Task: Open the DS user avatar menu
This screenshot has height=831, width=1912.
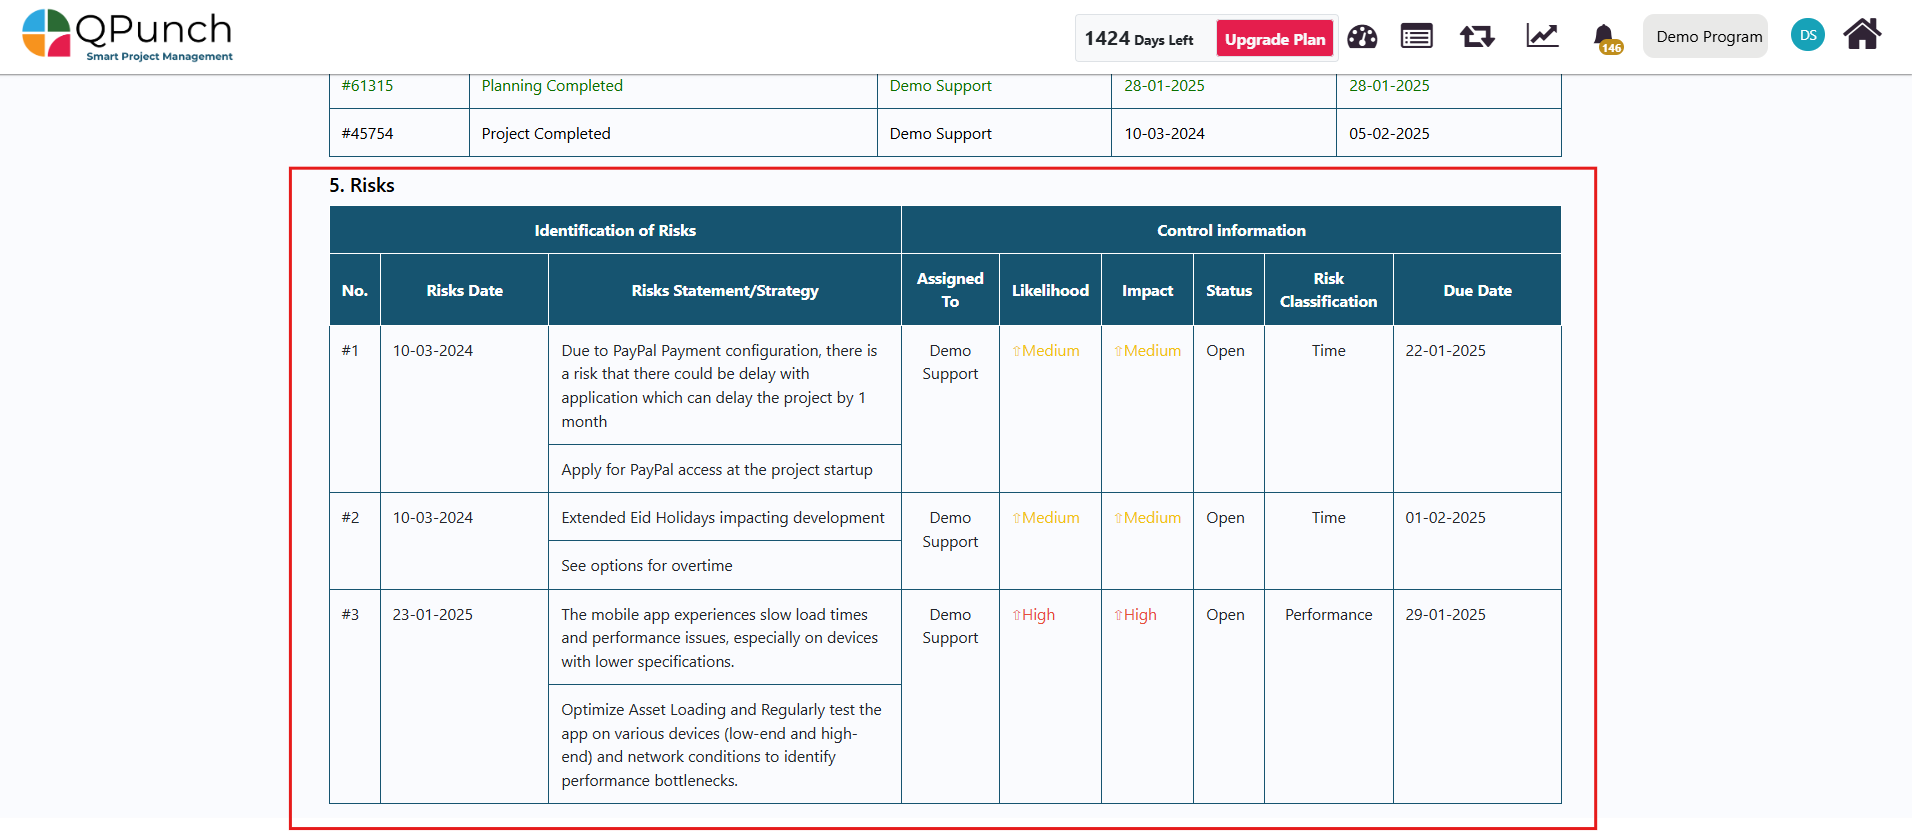Action: click(x=1808, y=35)
